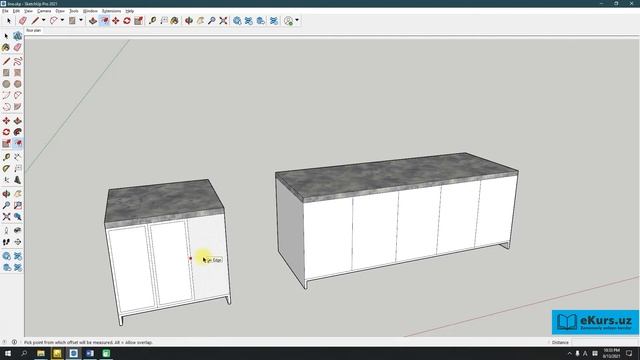Open the Edit menu
The image size is (640, 360).
16,11
